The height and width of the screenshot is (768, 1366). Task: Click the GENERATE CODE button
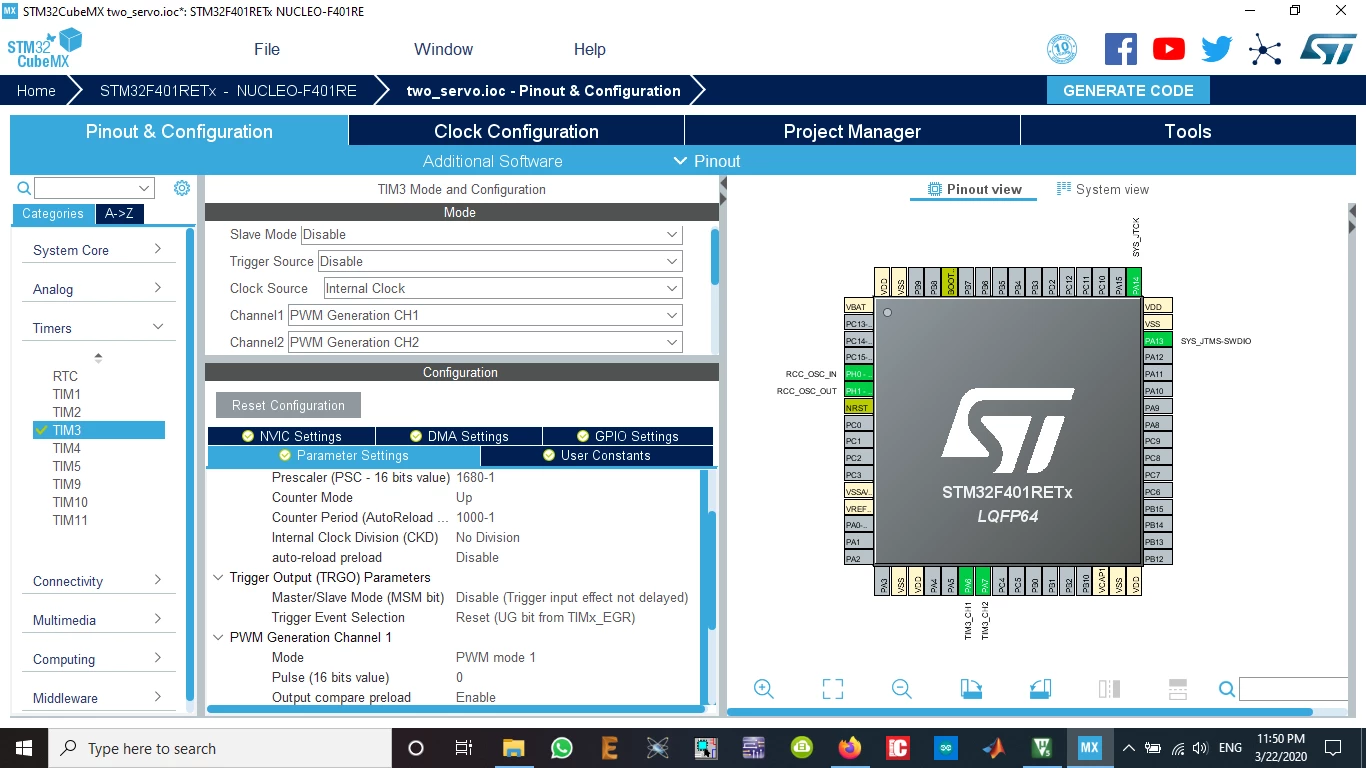[x=1128, y=90]
